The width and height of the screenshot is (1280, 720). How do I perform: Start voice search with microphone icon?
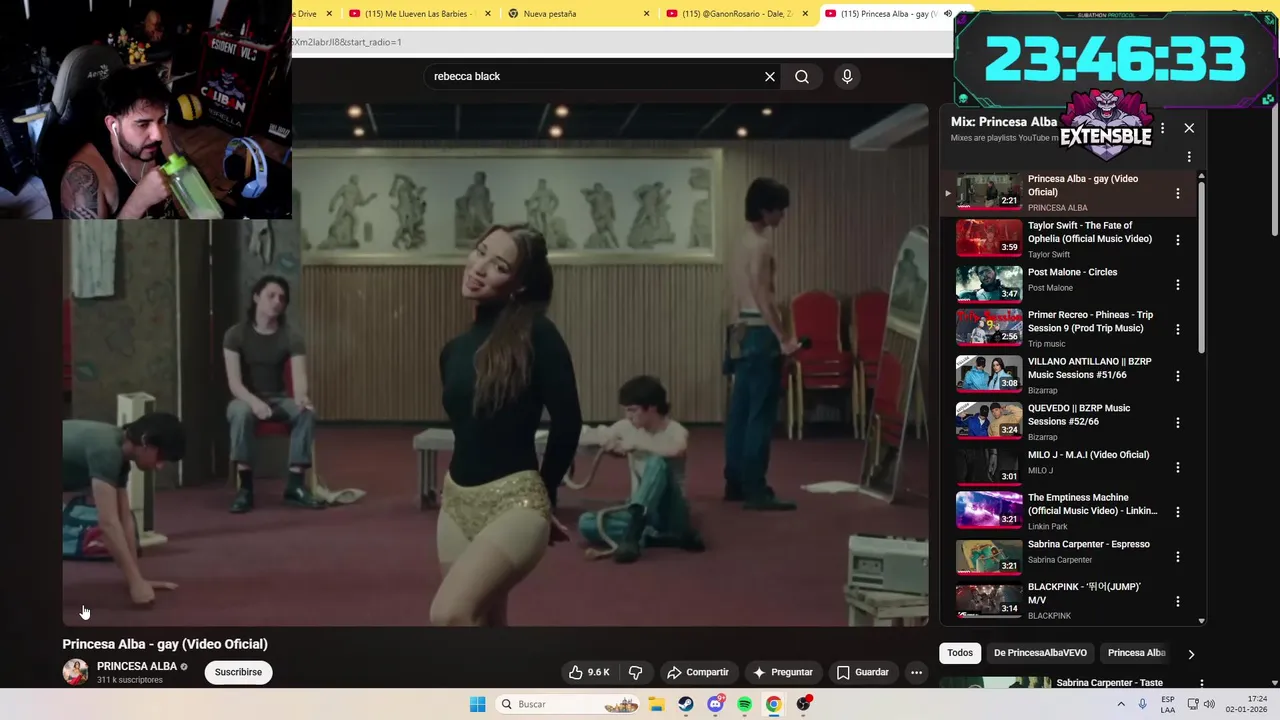tap(847, 76)
